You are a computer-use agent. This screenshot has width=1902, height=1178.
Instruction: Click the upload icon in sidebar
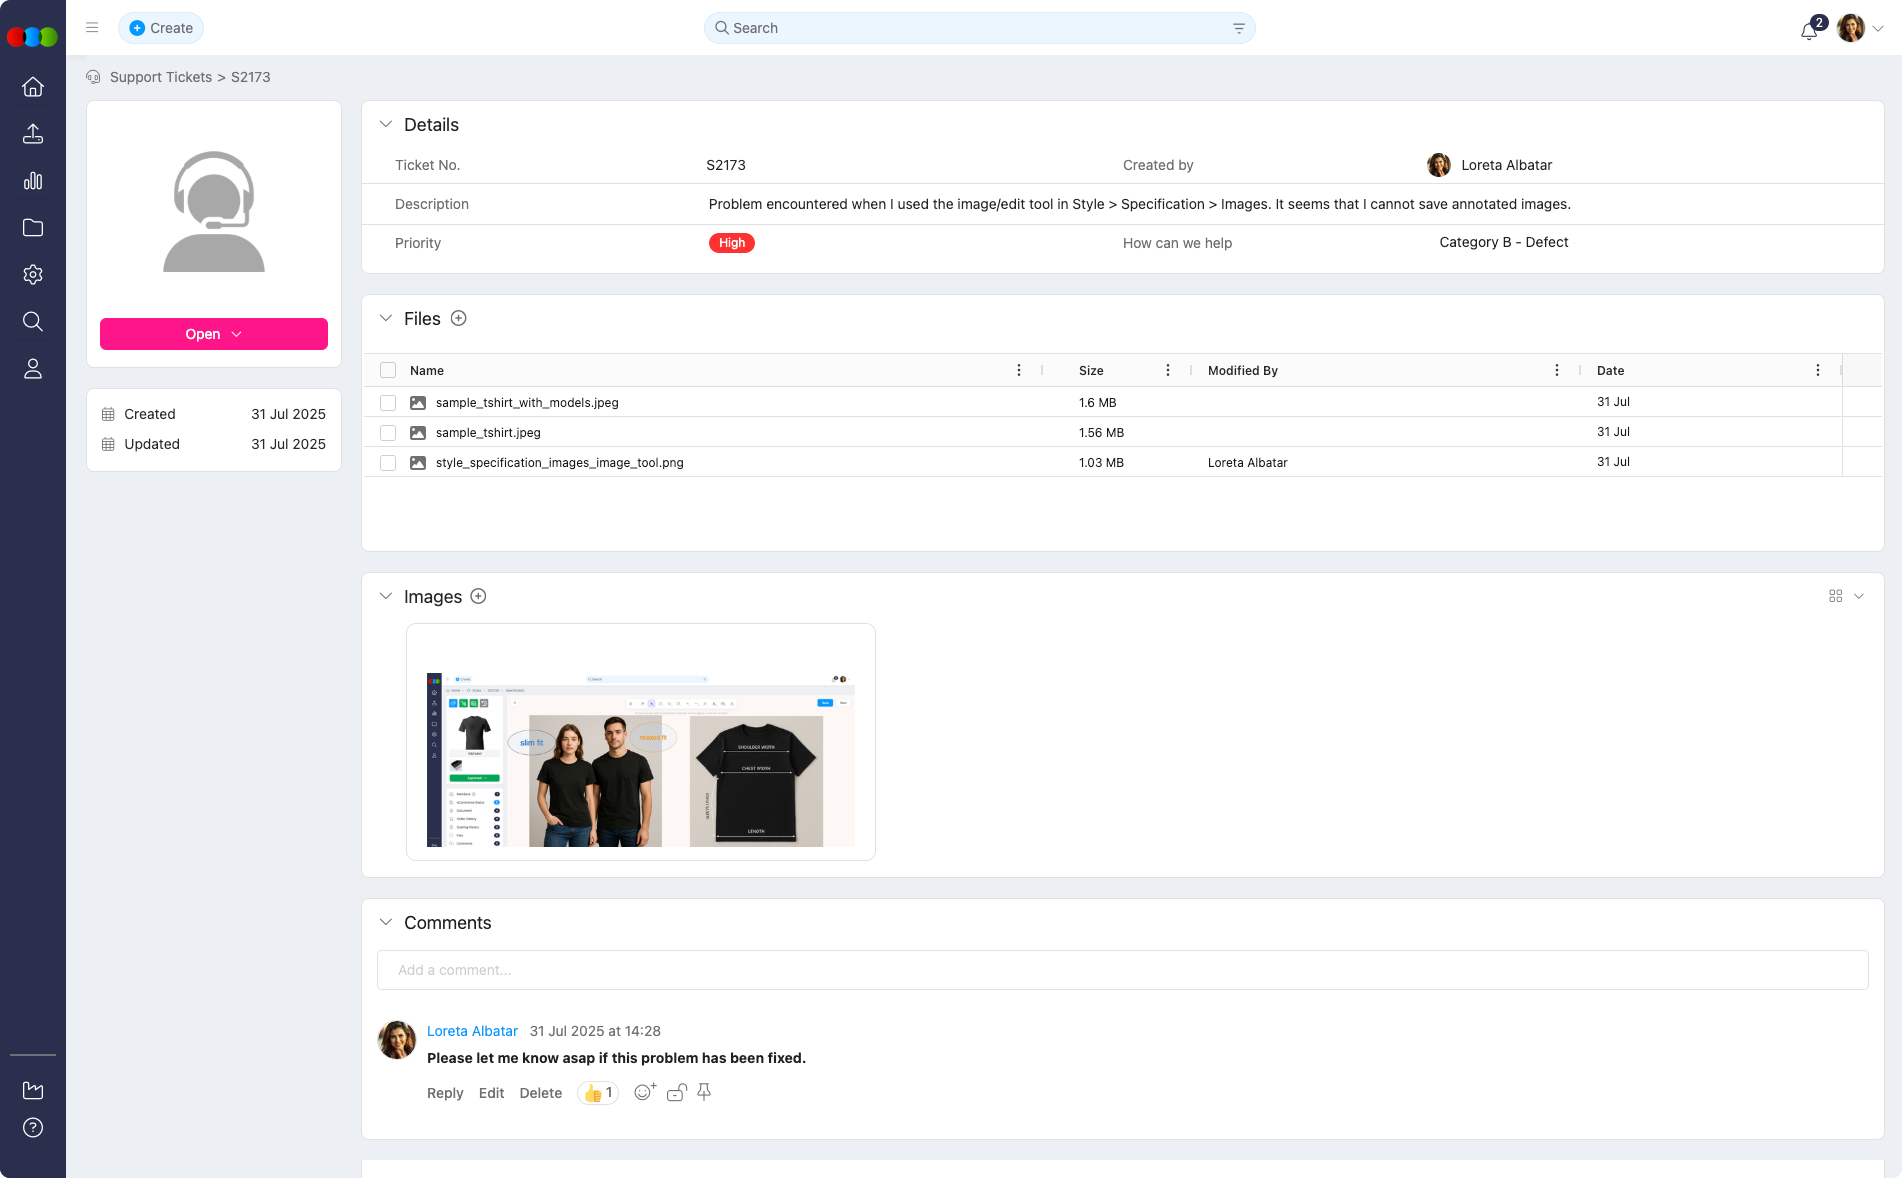click(33, 134)
